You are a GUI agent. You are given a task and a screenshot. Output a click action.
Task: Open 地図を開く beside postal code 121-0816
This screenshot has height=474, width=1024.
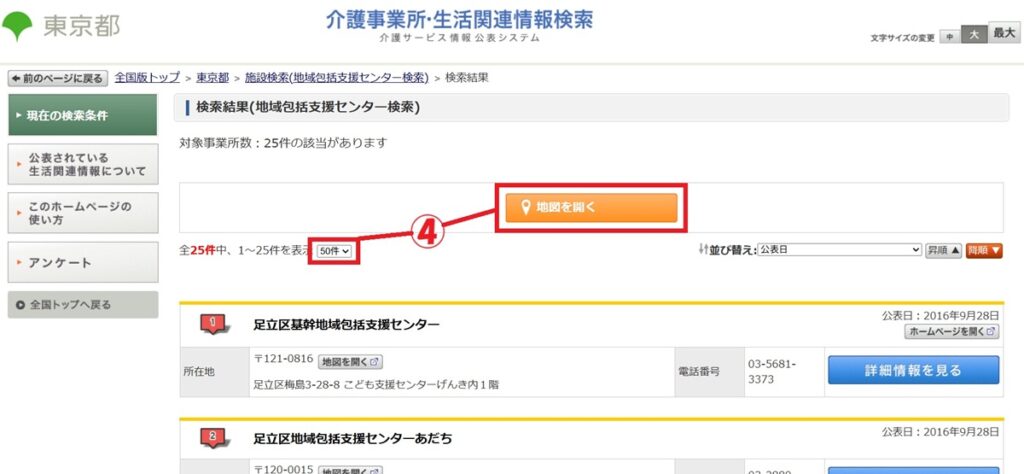351,361
